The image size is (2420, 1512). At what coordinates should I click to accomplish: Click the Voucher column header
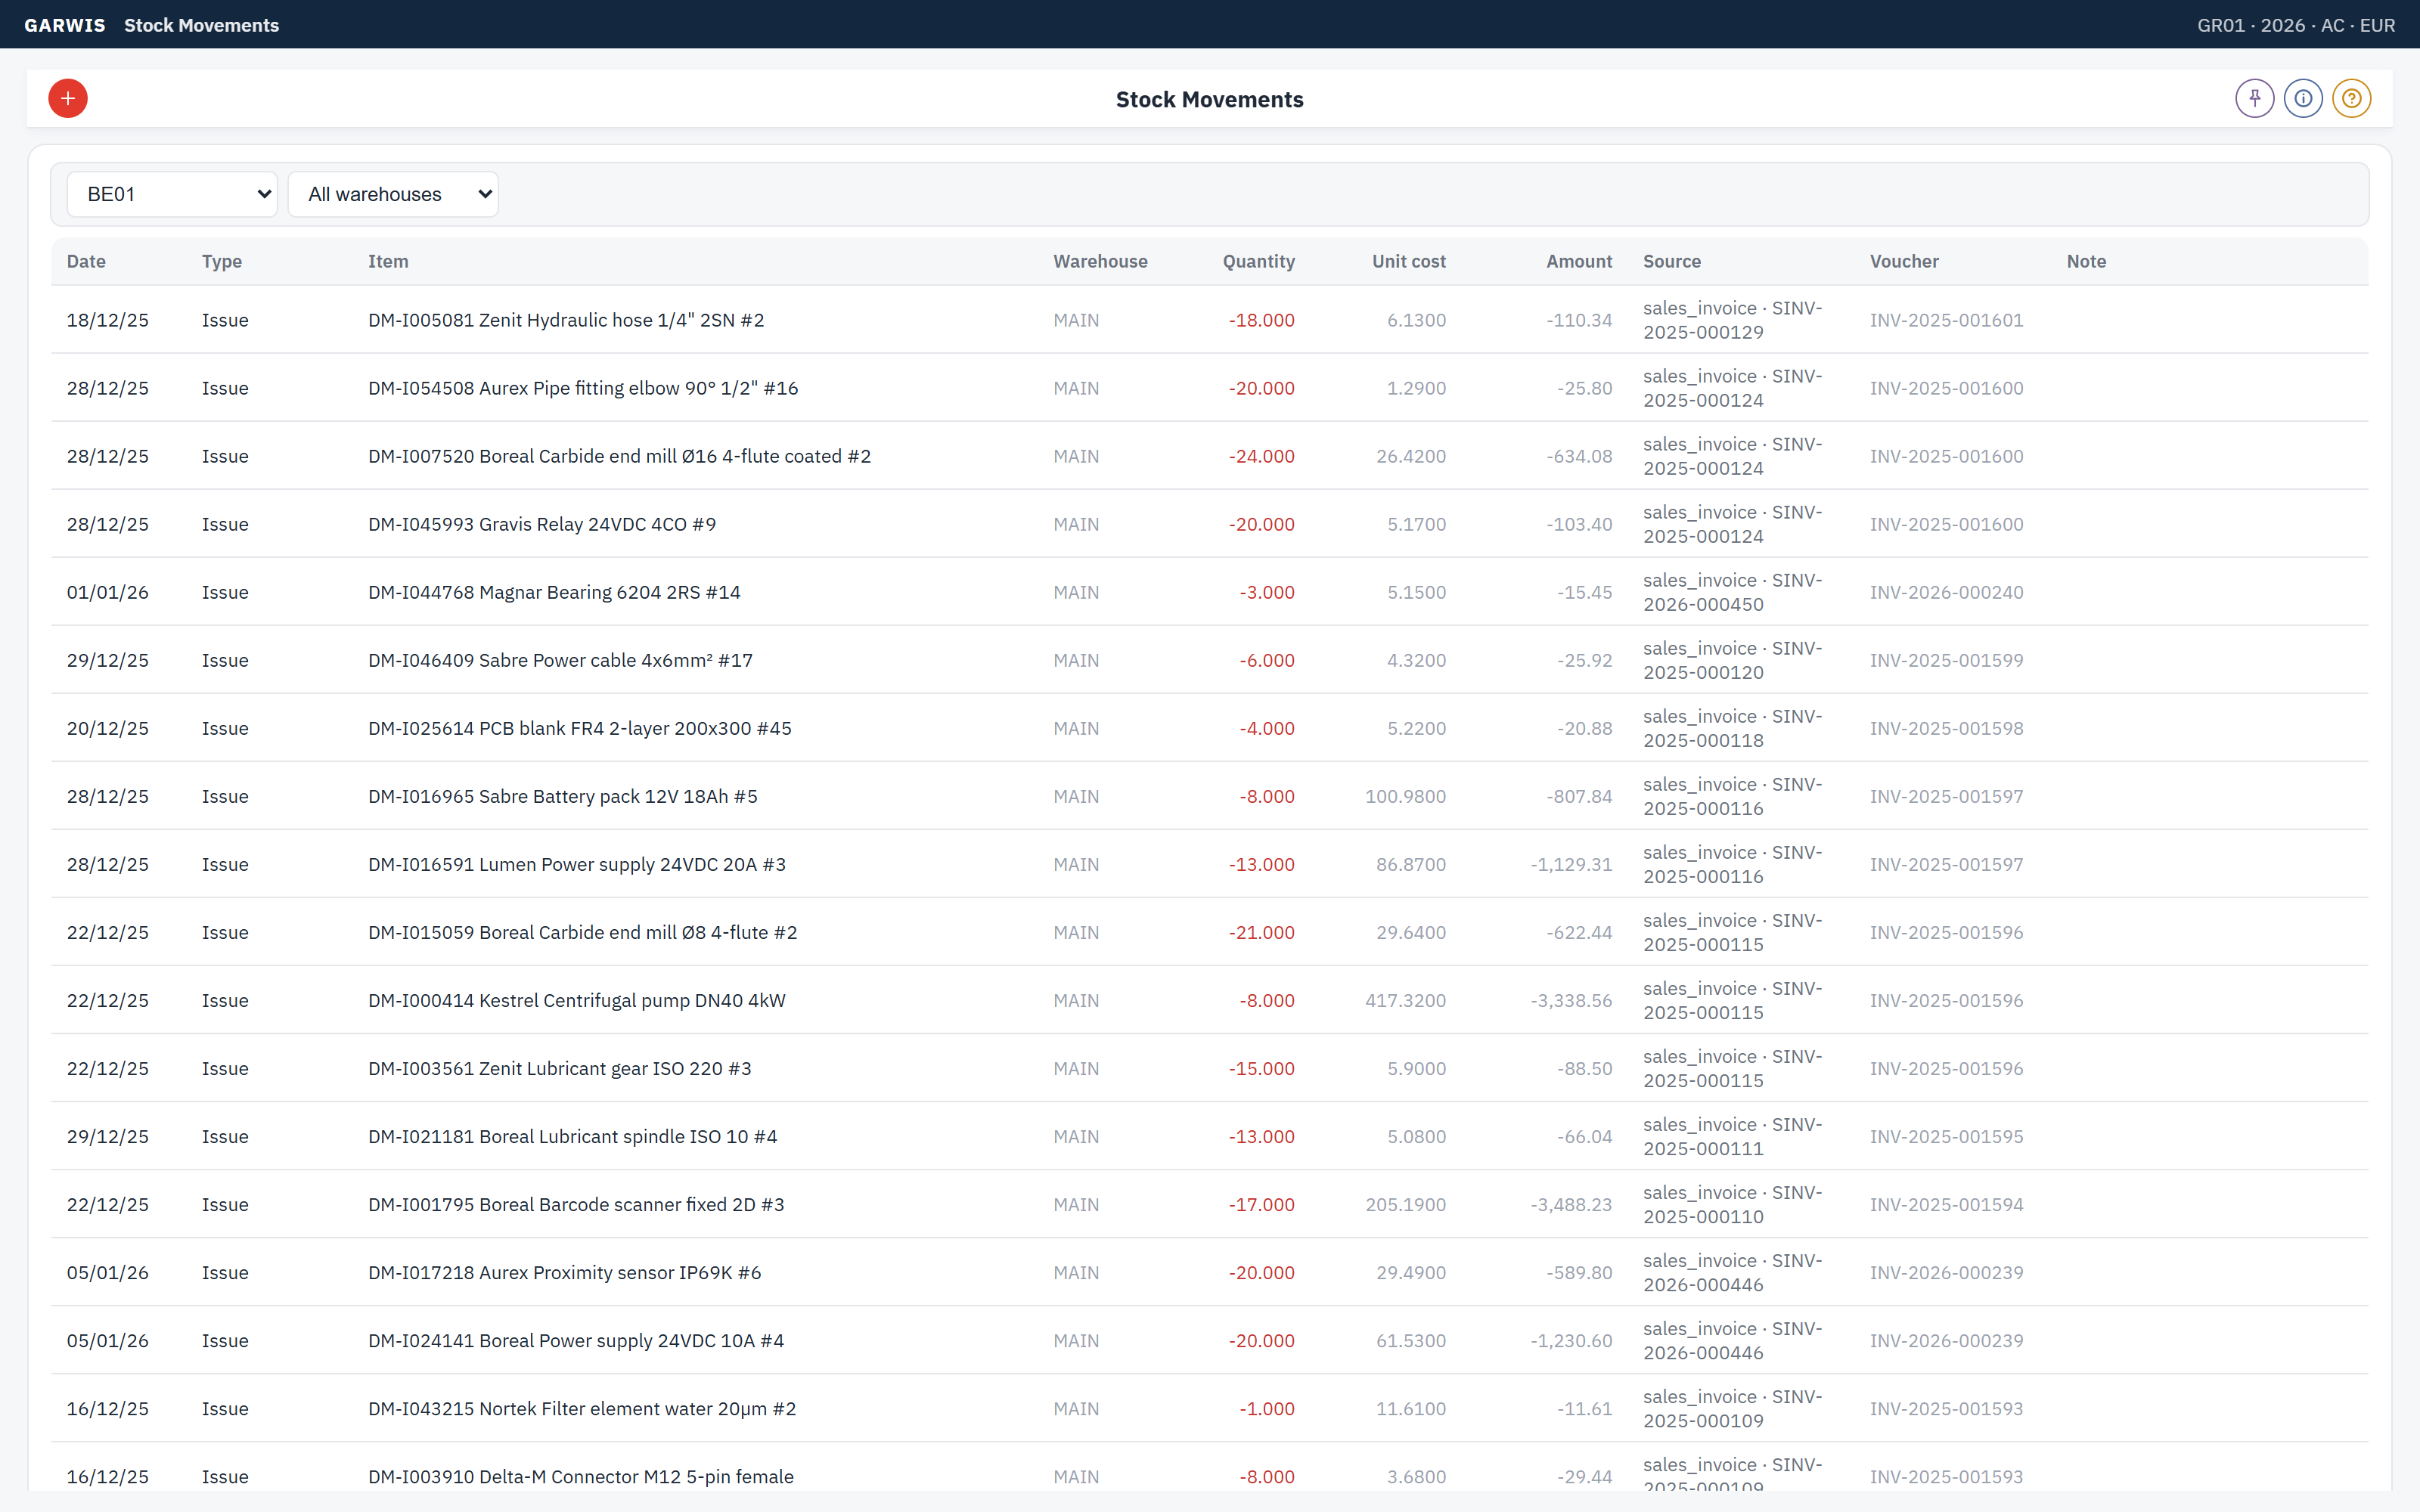(x=1904, y=261)
